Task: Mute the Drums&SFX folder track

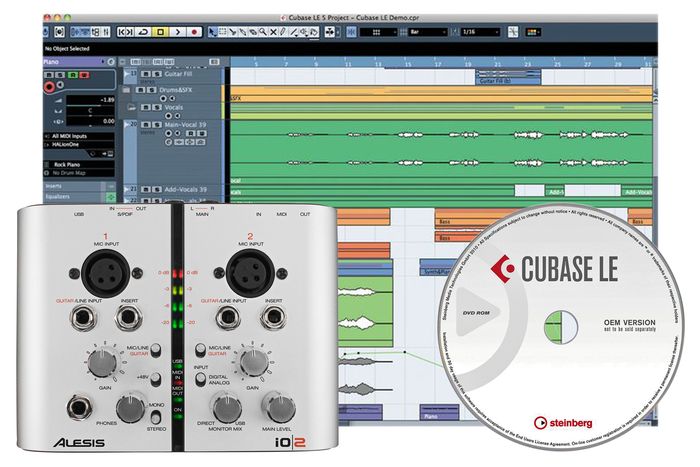Action: tap(141, 90)
